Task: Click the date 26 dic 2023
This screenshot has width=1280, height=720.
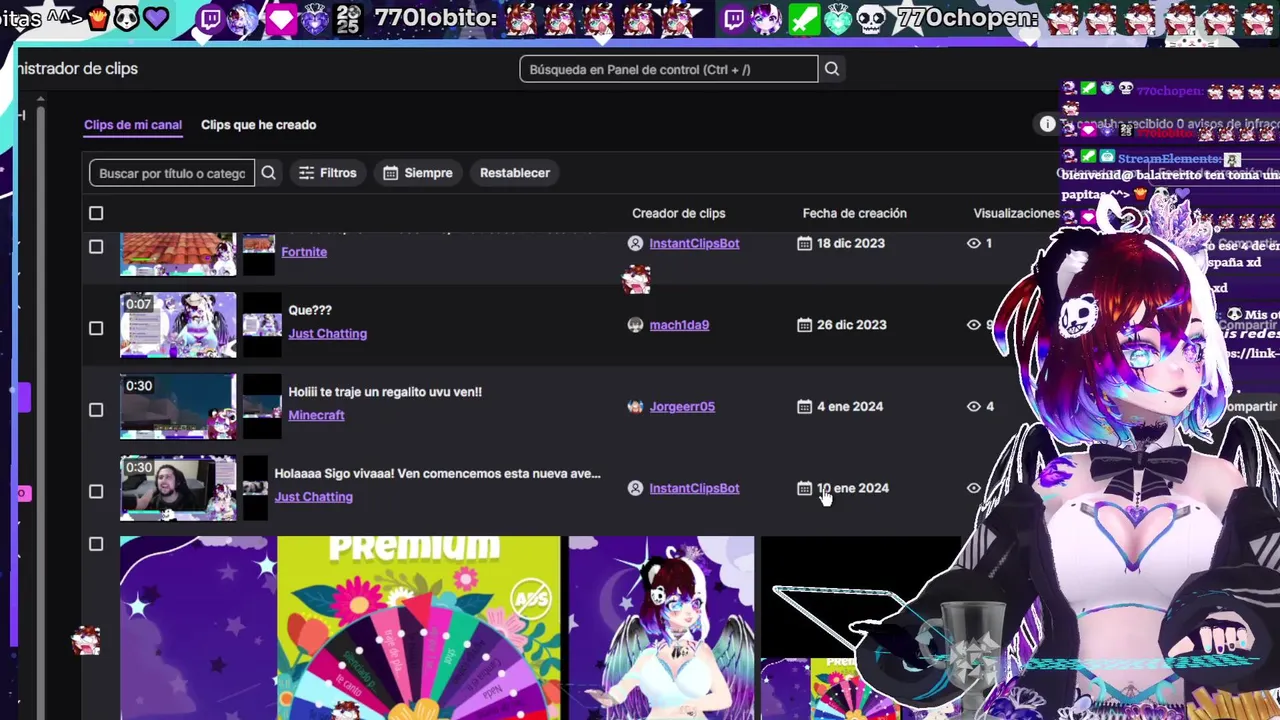Action: 851,325
